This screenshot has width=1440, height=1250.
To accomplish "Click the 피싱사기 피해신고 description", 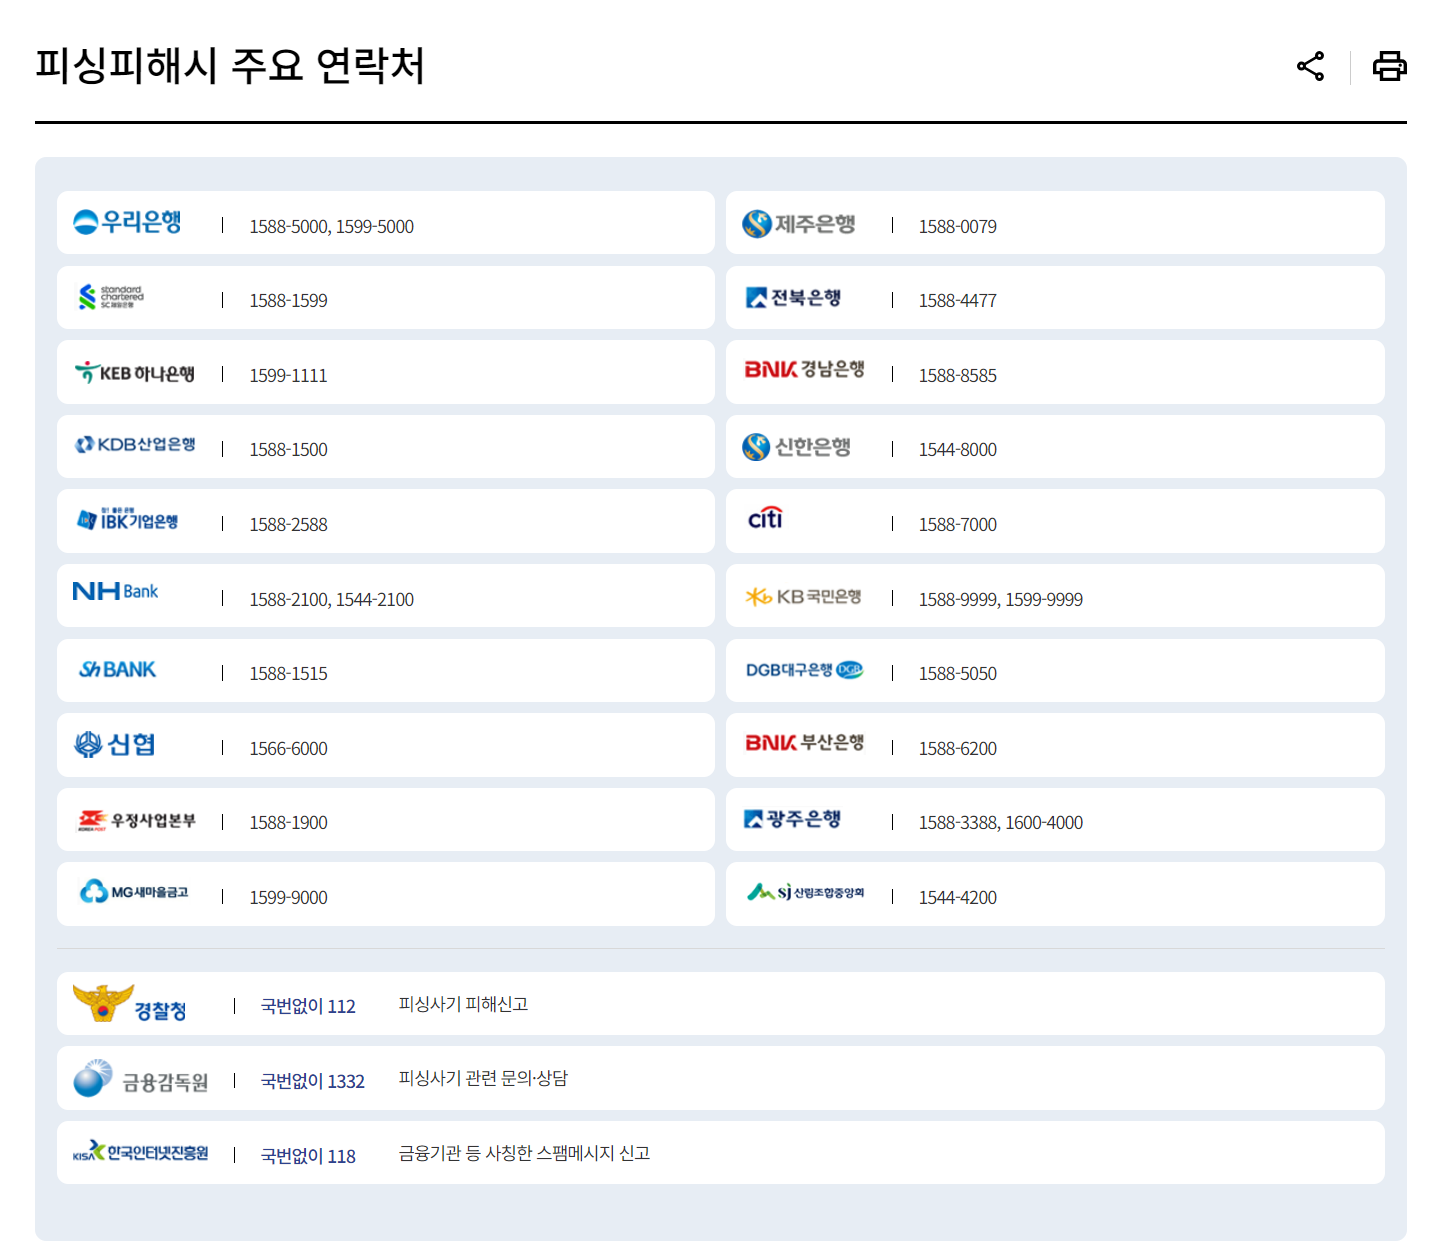I will pos(463,1004).
